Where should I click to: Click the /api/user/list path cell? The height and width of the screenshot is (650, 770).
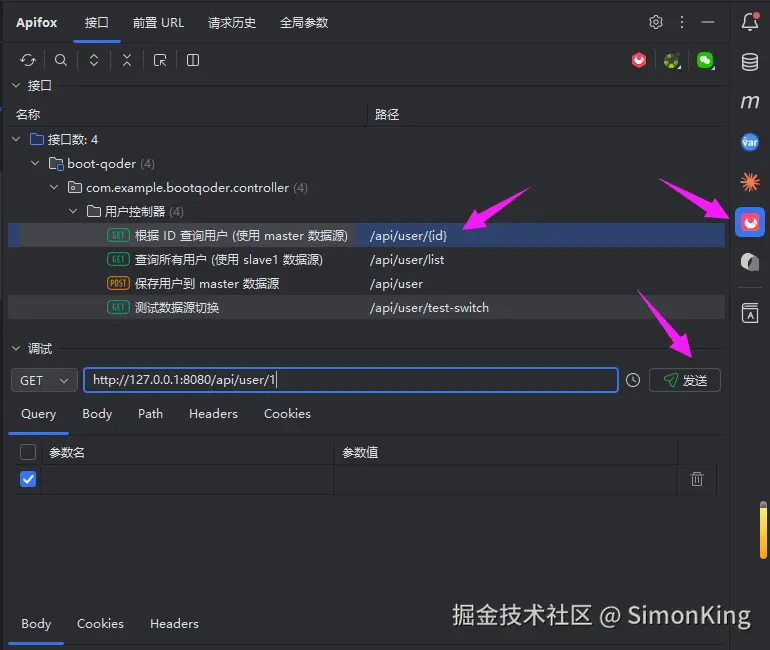click(407, 260)
